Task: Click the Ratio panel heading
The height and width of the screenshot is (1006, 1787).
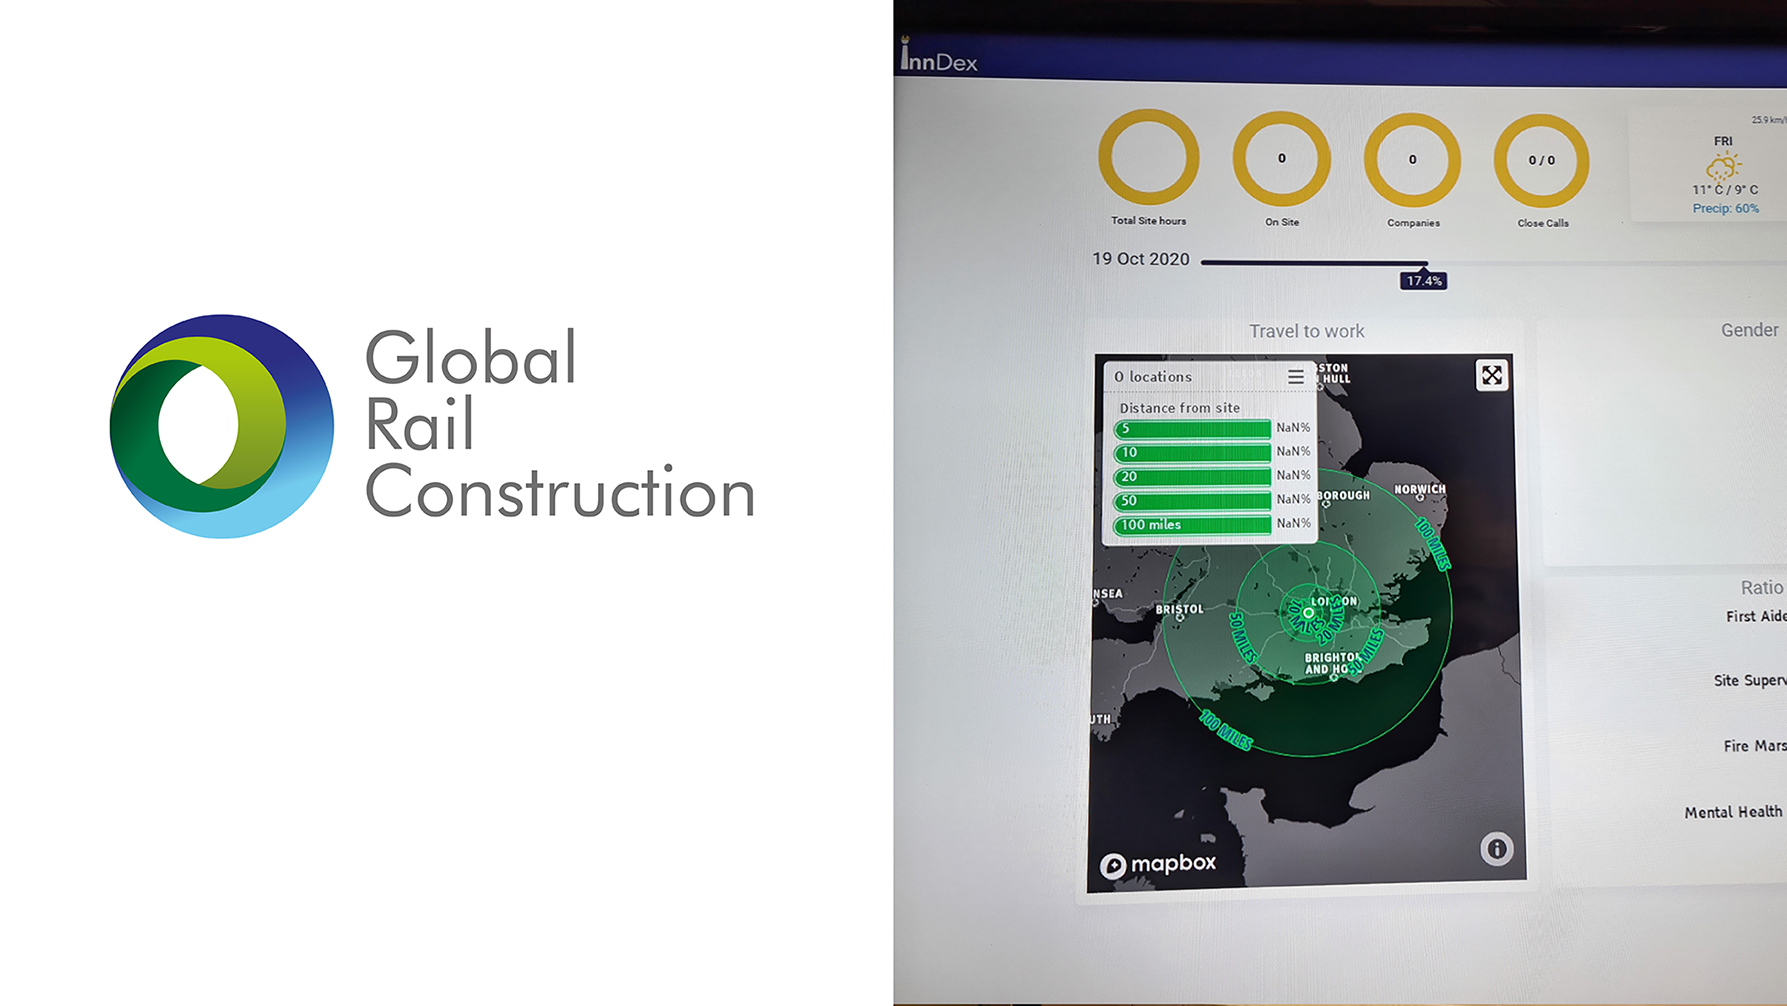Action: [x=1761, y=588]
